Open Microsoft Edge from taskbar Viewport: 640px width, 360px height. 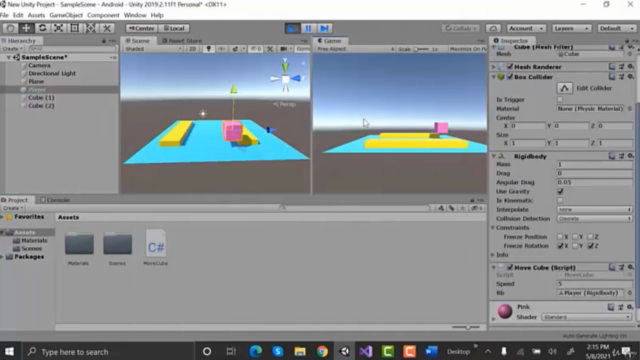pos(256,351)
